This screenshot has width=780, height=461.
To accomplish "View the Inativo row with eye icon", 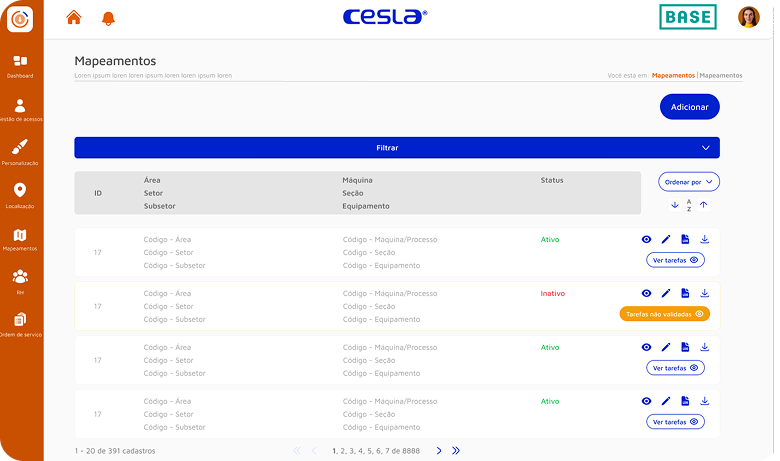I will click(646, 293).
